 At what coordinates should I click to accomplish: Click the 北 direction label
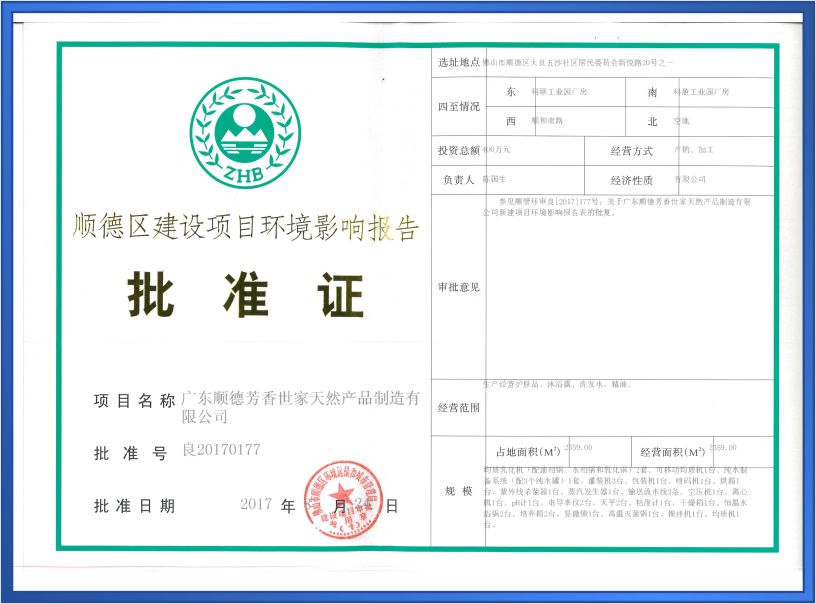pos(653,121)
